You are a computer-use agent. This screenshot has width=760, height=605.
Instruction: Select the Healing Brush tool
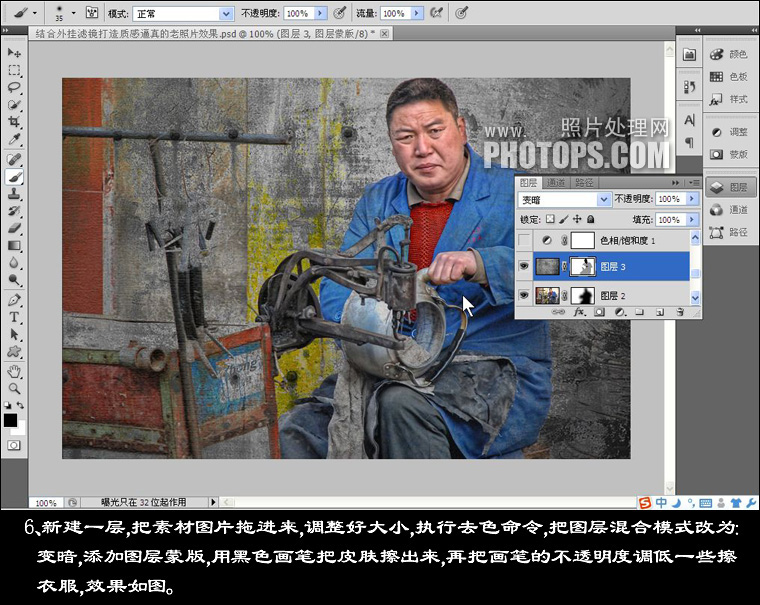[x=14, y=159]
